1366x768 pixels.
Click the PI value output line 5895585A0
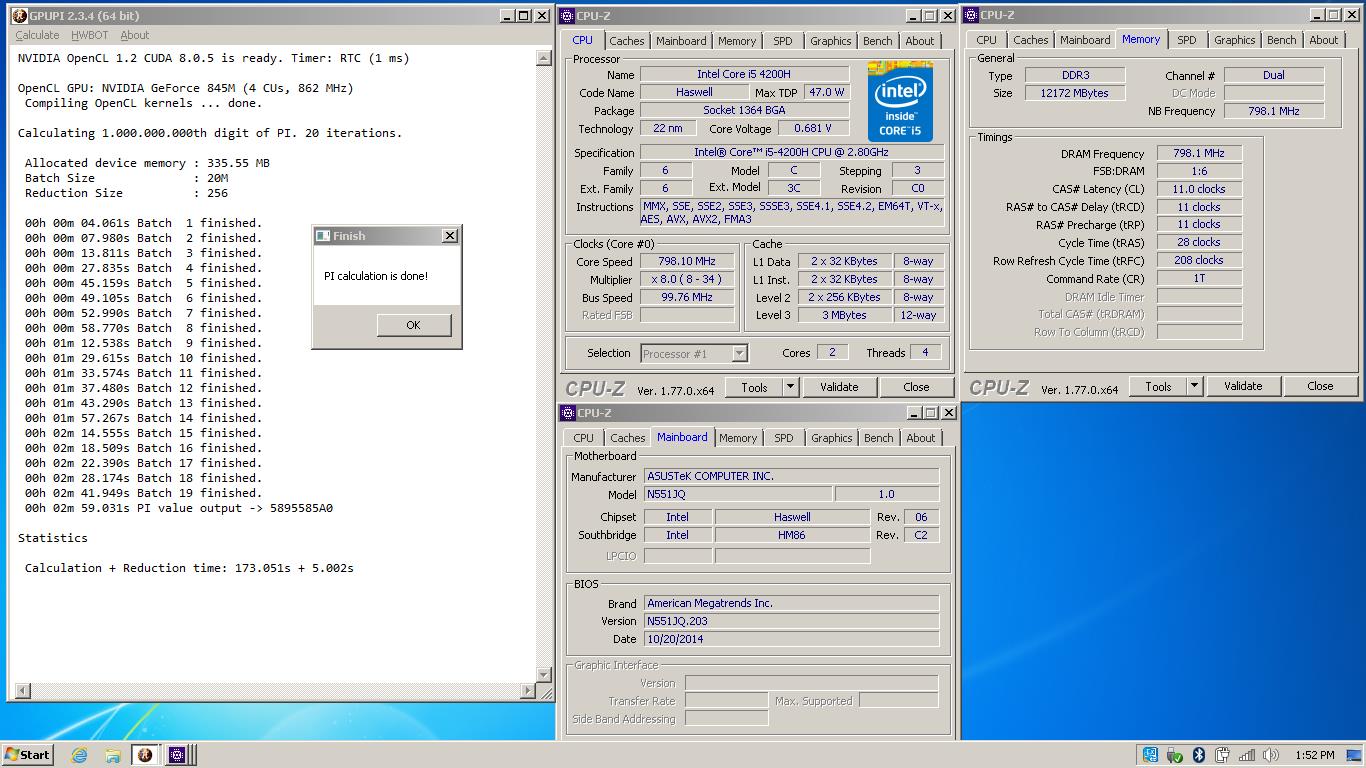[179, 508]
